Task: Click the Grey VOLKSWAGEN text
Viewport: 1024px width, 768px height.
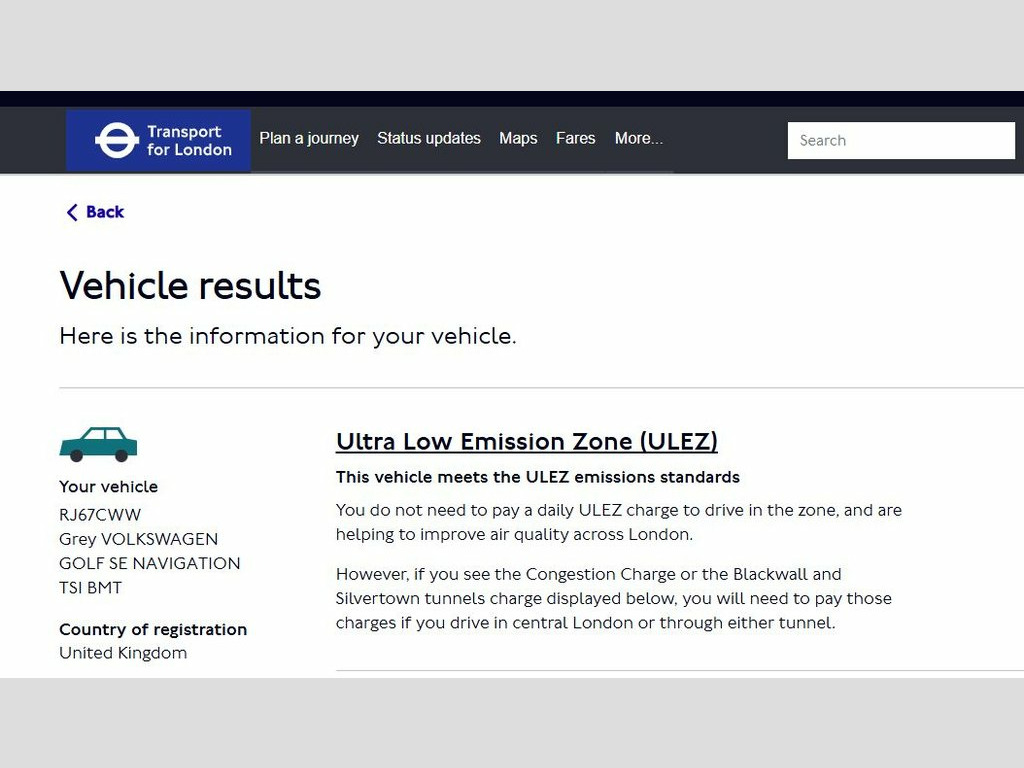Action: 138,539
